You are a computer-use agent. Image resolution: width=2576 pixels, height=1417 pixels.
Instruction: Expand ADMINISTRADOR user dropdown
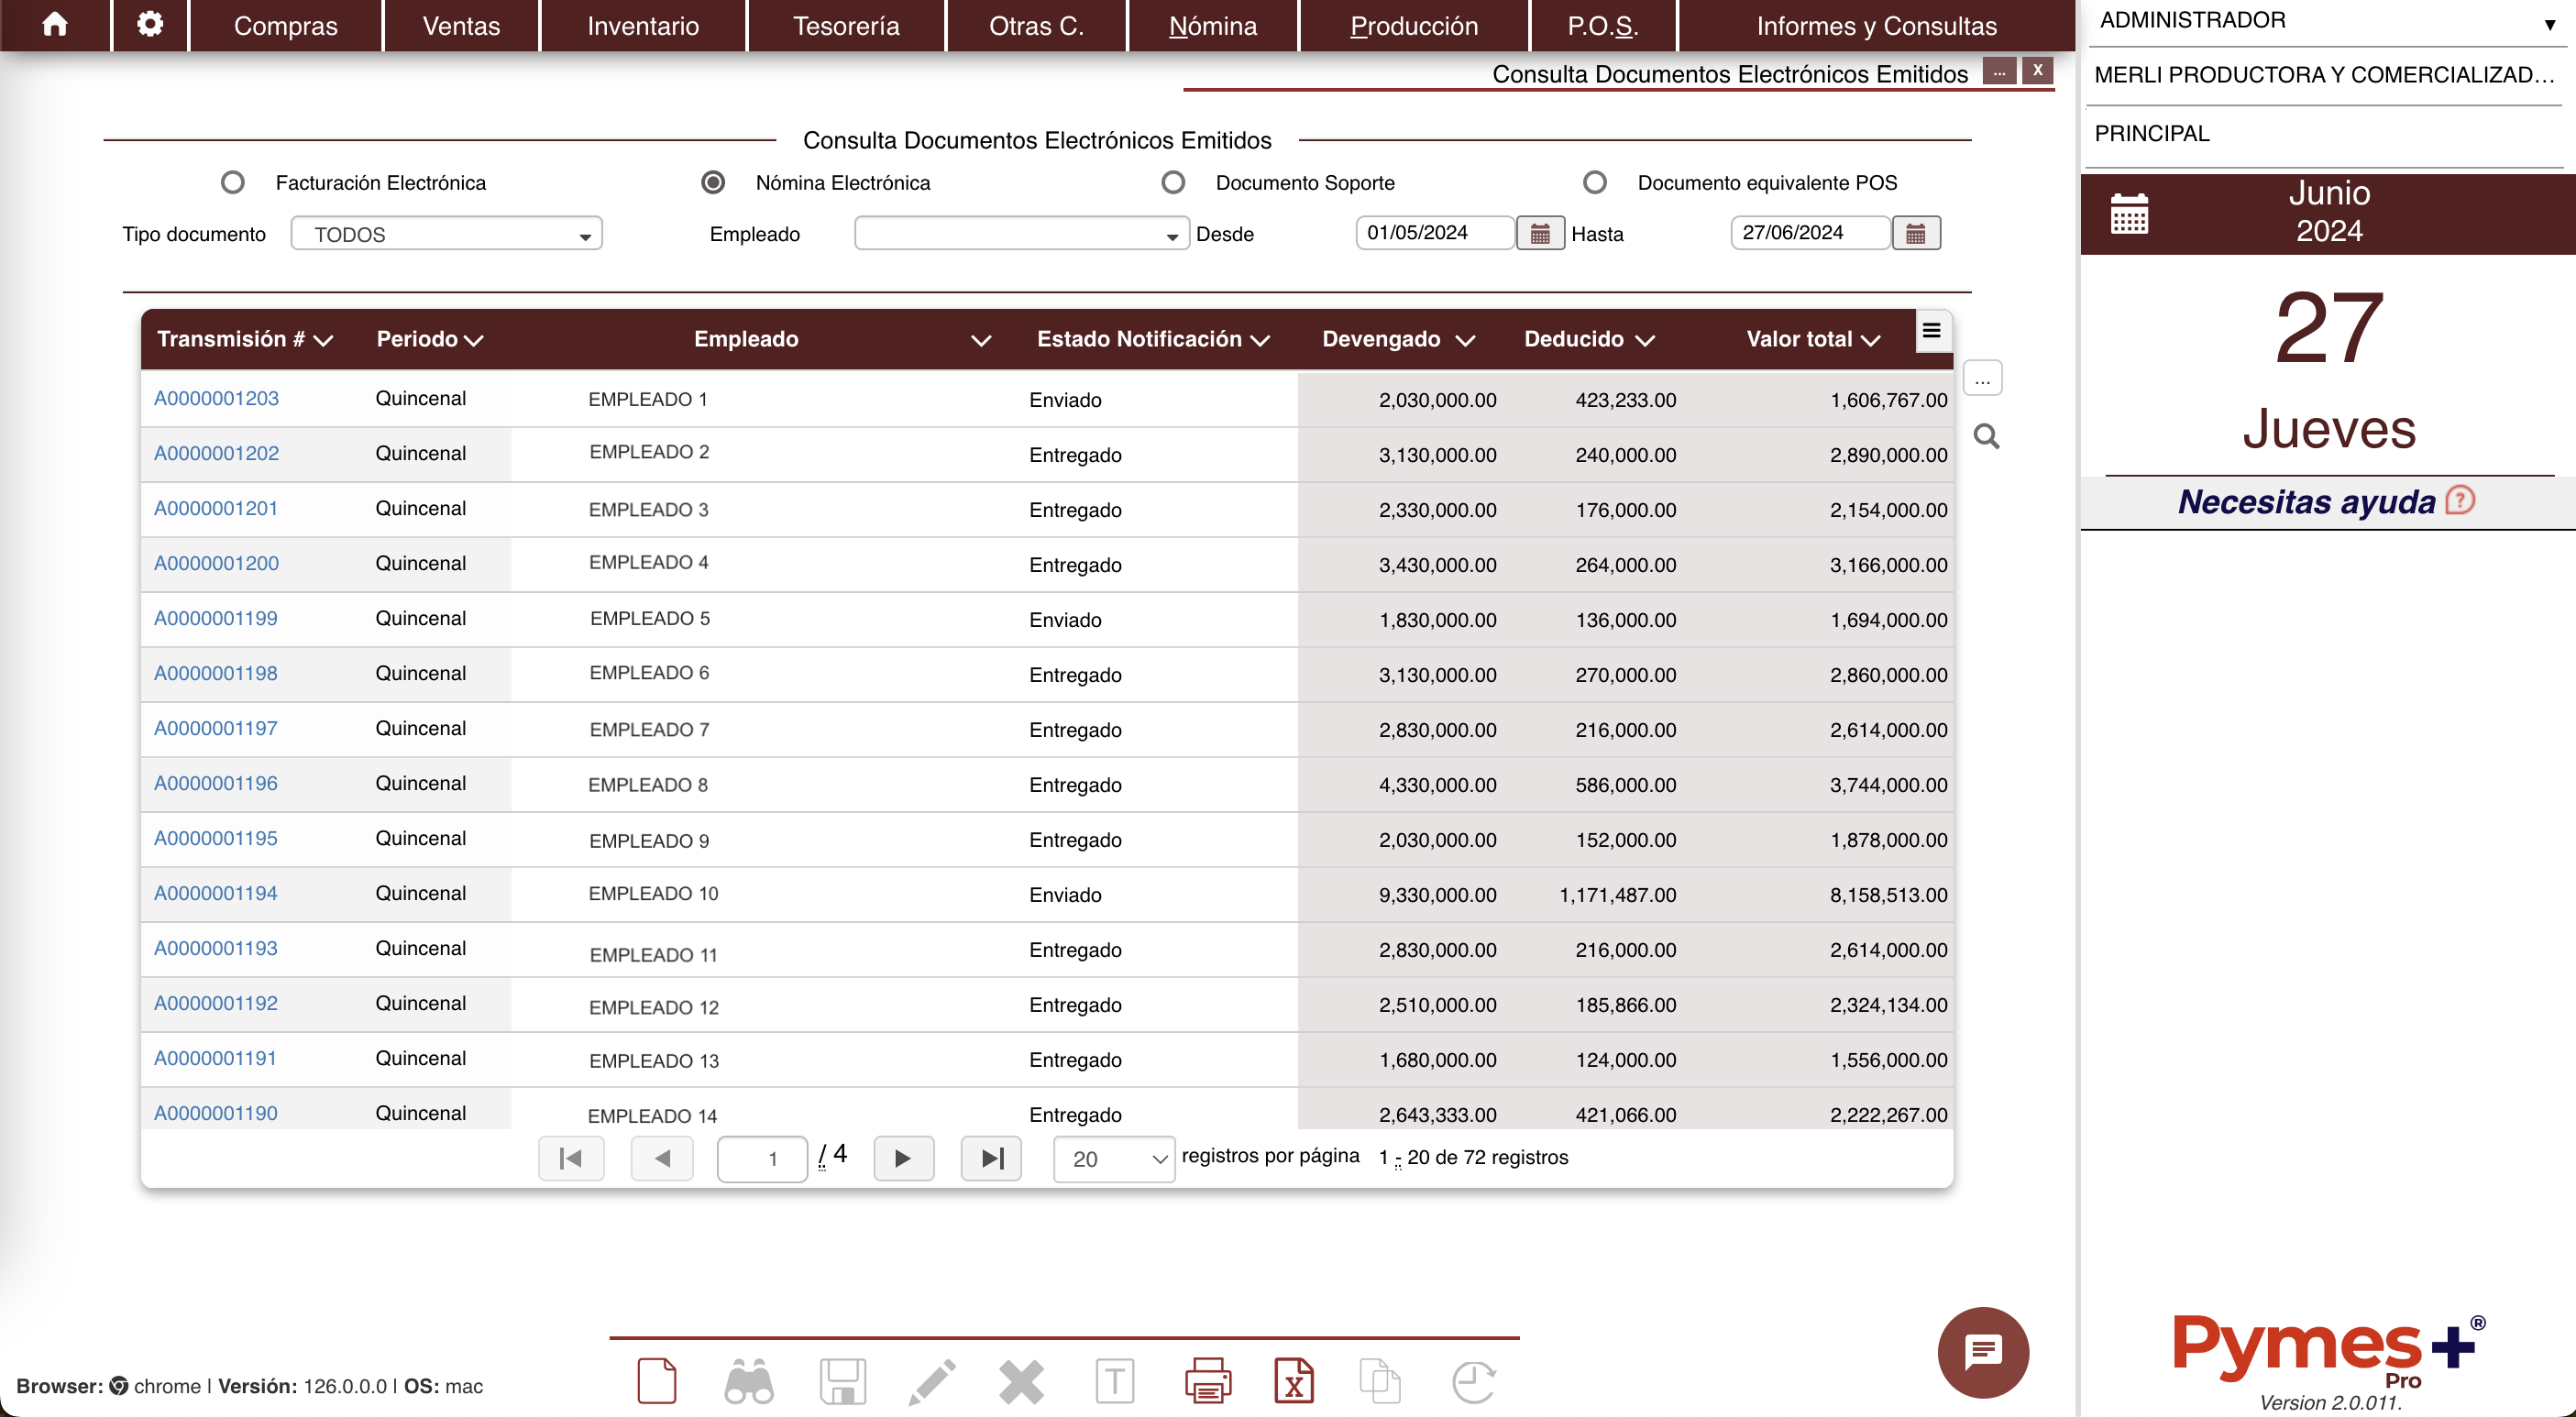tap(2549, 24)
